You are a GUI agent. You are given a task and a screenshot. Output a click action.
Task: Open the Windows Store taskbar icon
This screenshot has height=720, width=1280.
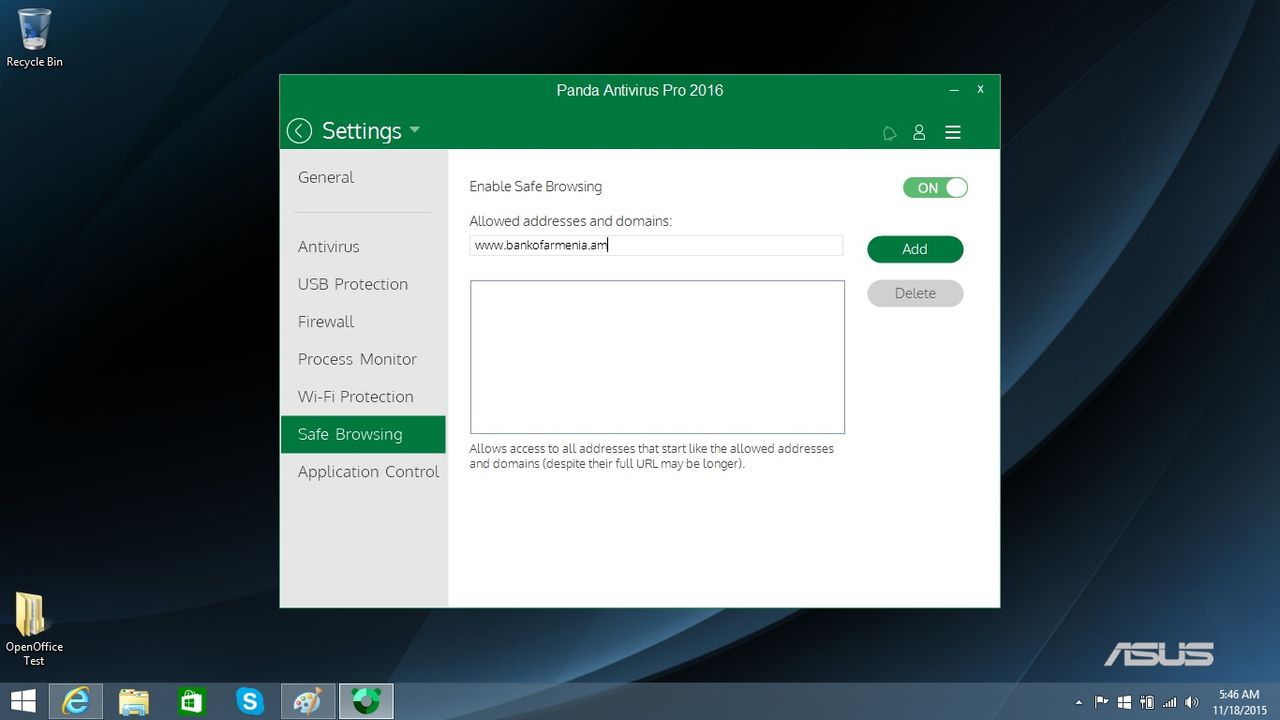pyautogui.click(x=191, y=701)
